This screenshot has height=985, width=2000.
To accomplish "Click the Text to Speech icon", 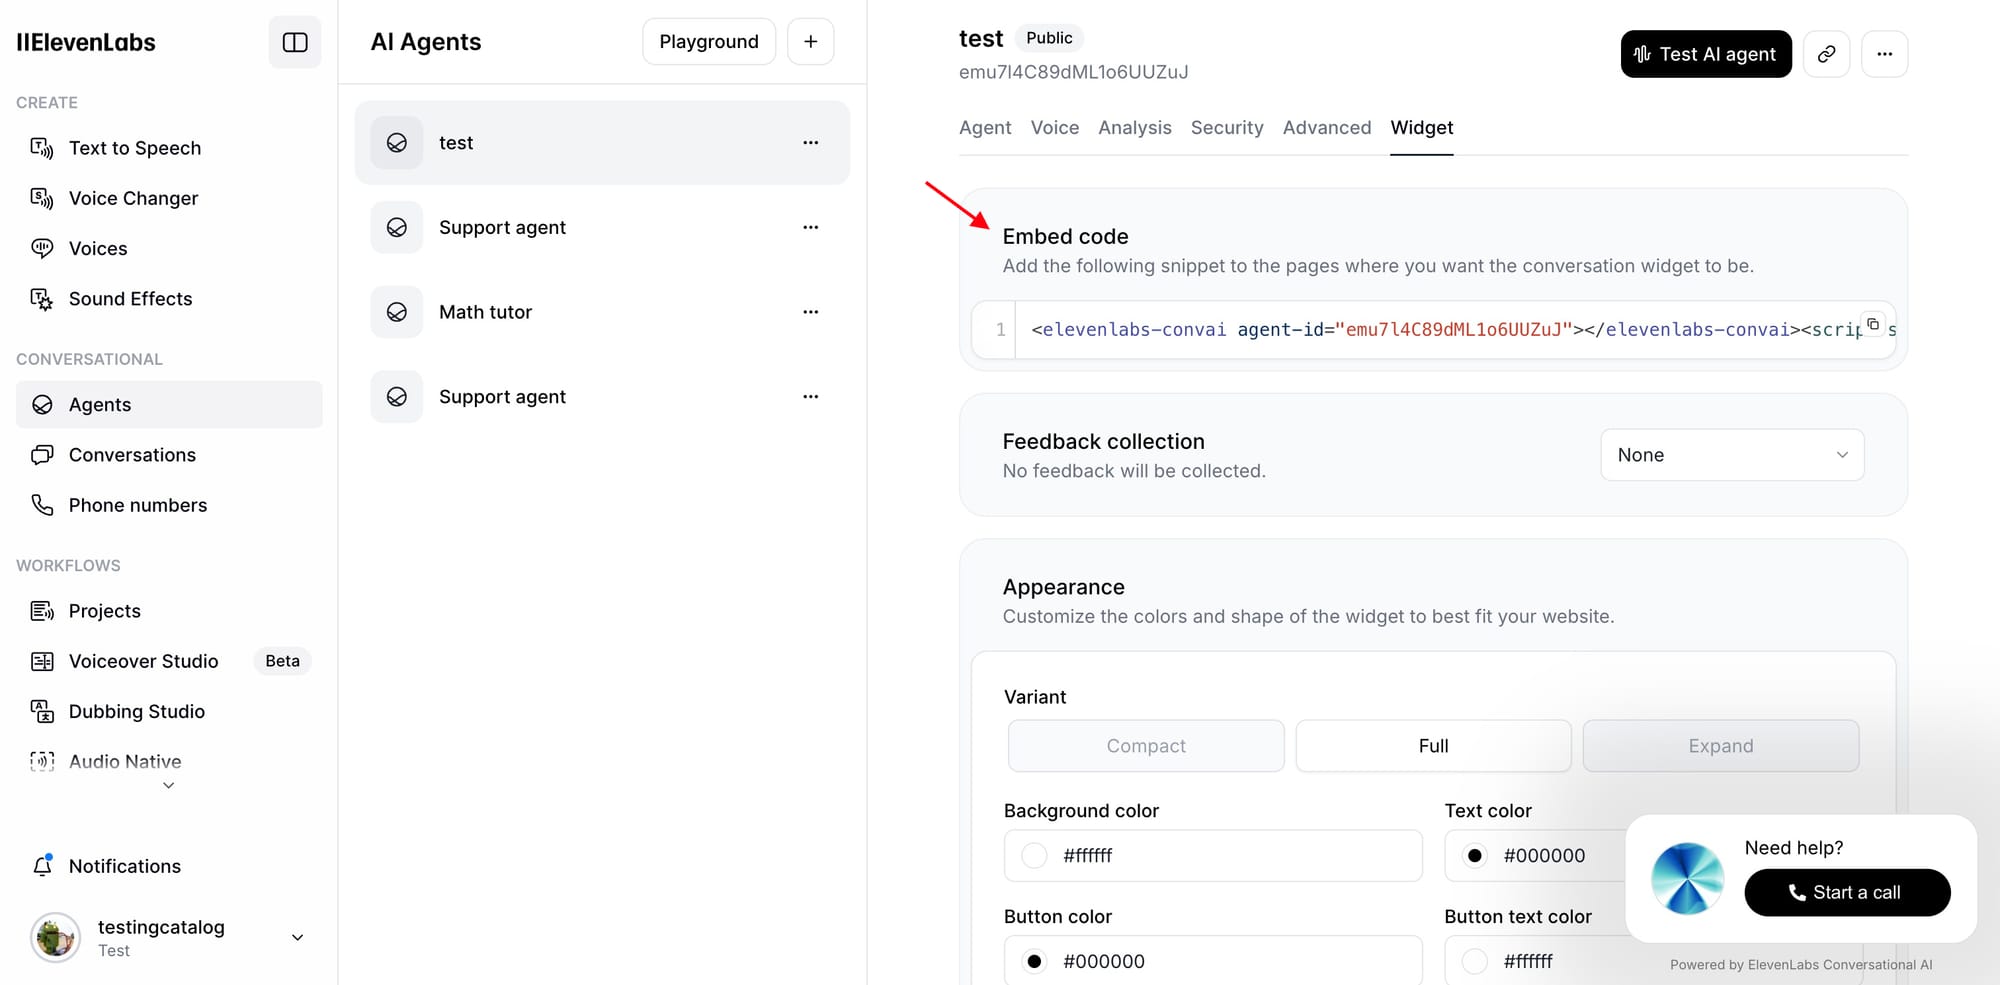I will (42, 148).
